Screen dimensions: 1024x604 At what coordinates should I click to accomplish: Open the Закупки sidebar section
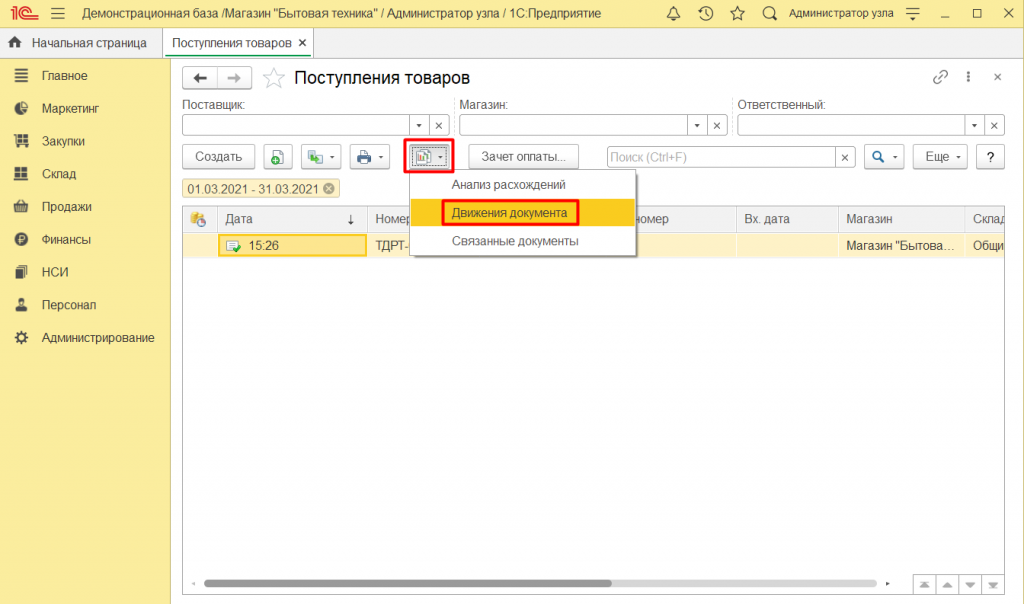click(62, 141)
